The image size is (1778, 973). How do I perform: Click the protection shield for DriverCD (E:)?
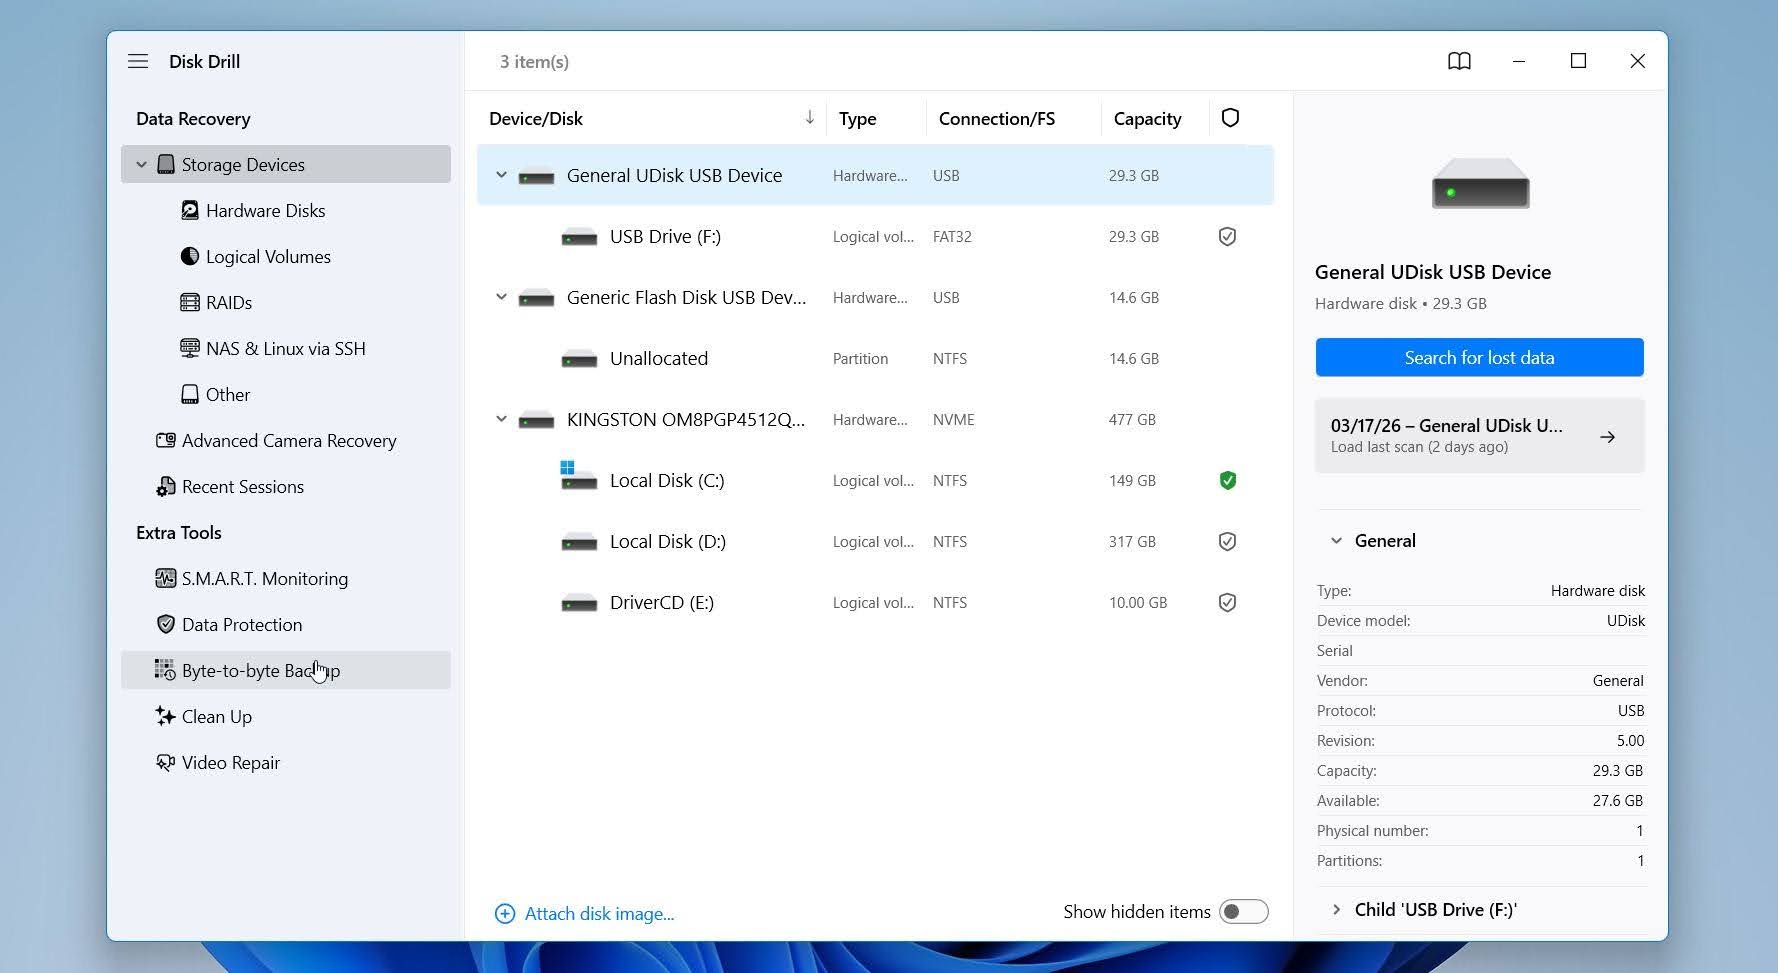pos(1227,603)
